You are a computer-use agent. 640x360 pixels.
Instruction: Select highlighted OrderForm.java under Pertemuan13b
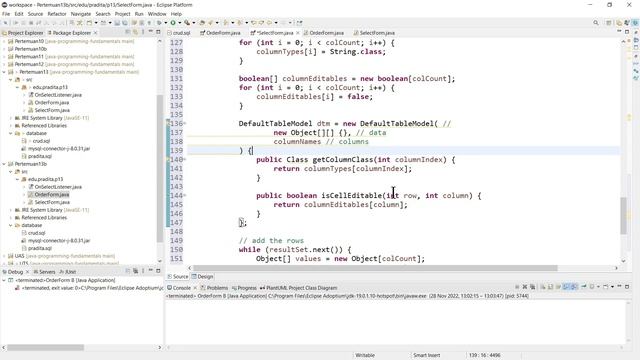[51, 195]
